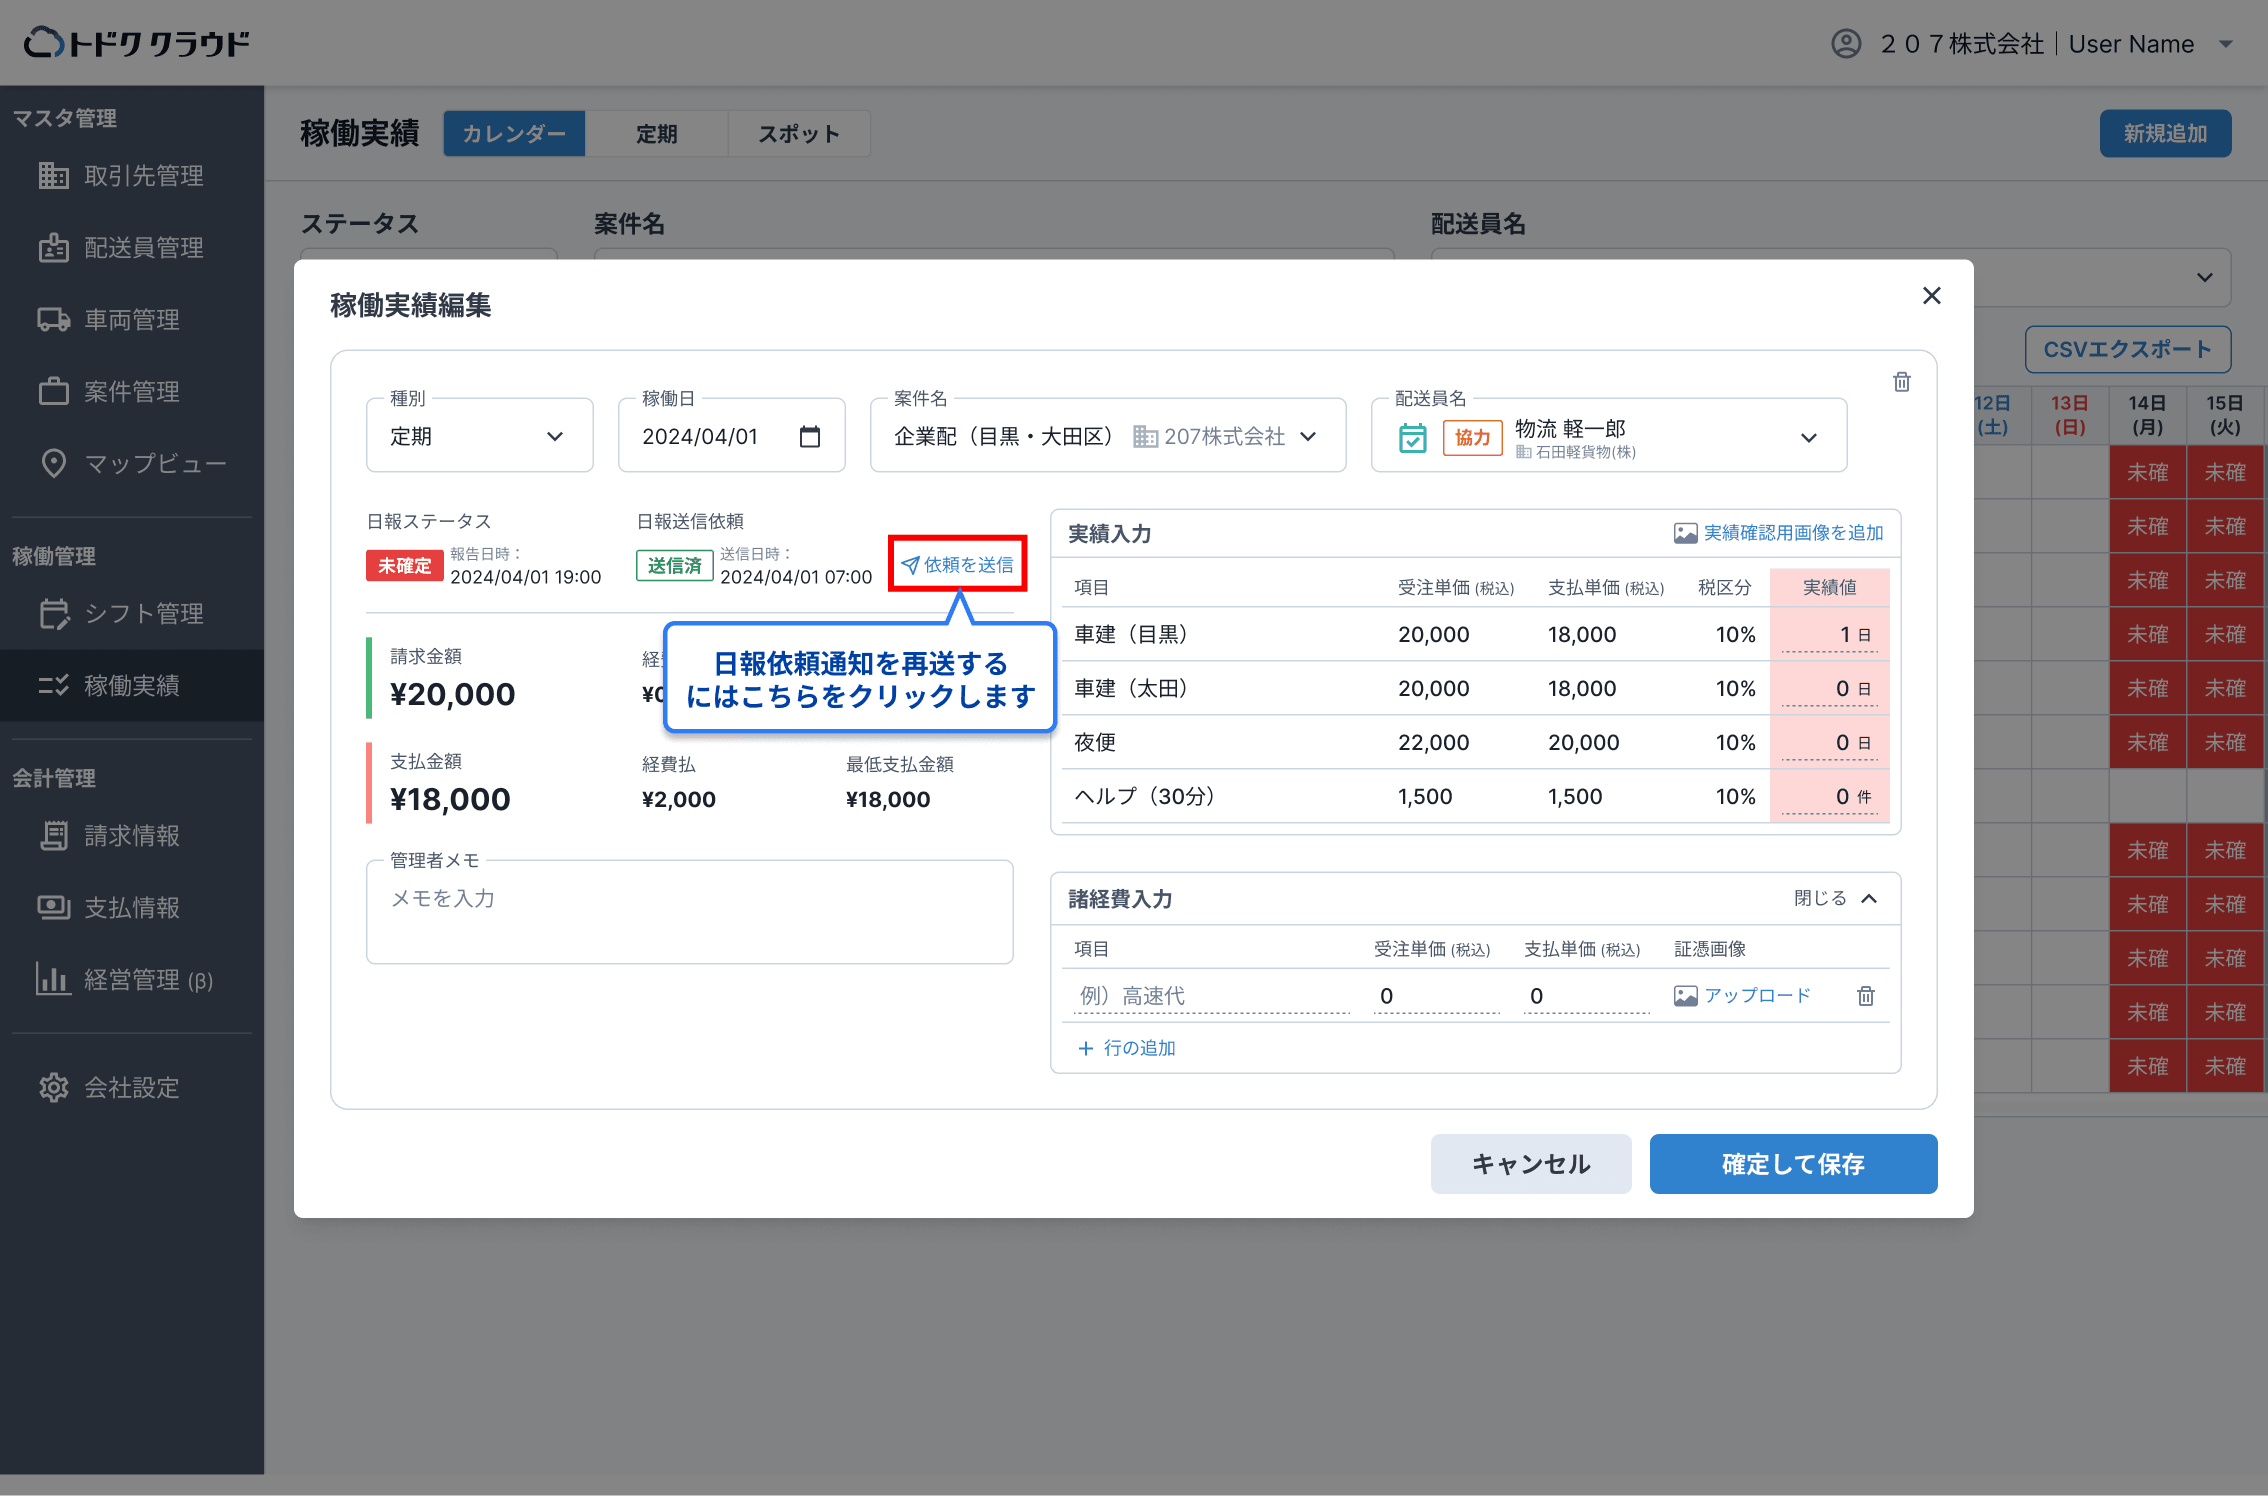Click 経費払 value ¥2,000

click(679, 799)
